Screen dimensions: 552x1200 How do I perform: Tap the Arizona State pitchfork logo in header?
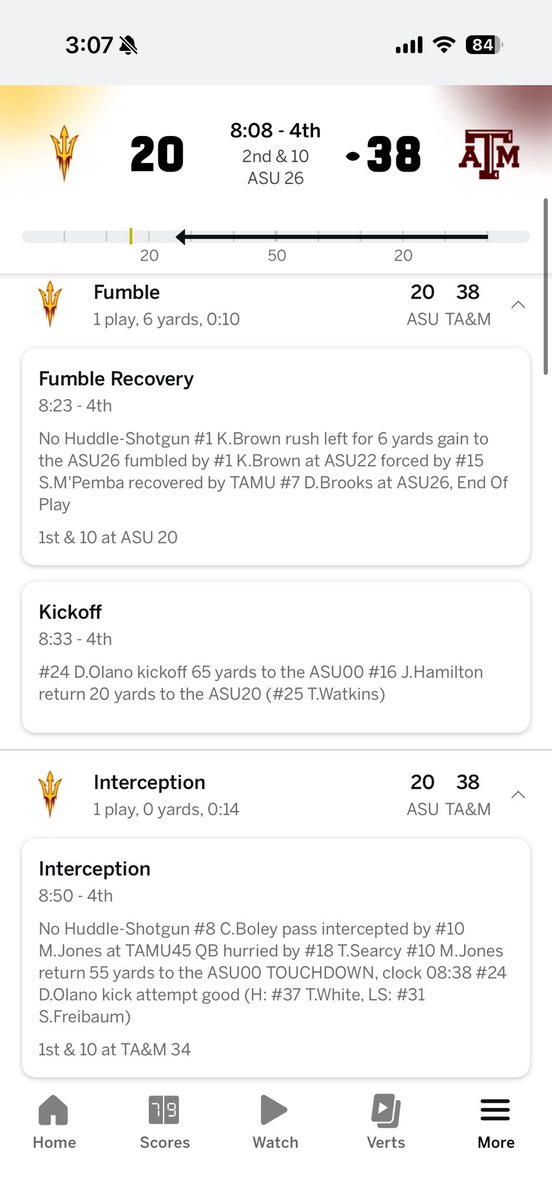(64, 155)
